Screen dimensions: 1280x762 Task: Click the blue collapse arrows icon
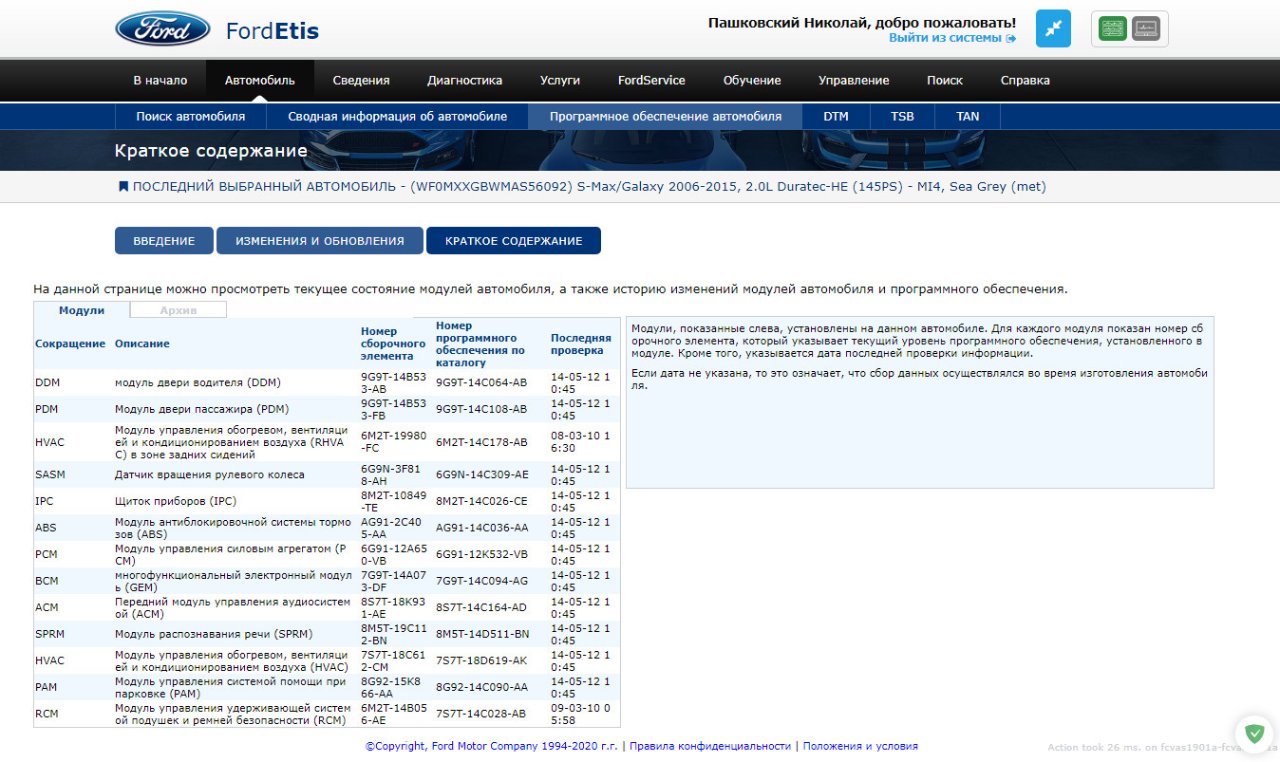[1053, 29]
